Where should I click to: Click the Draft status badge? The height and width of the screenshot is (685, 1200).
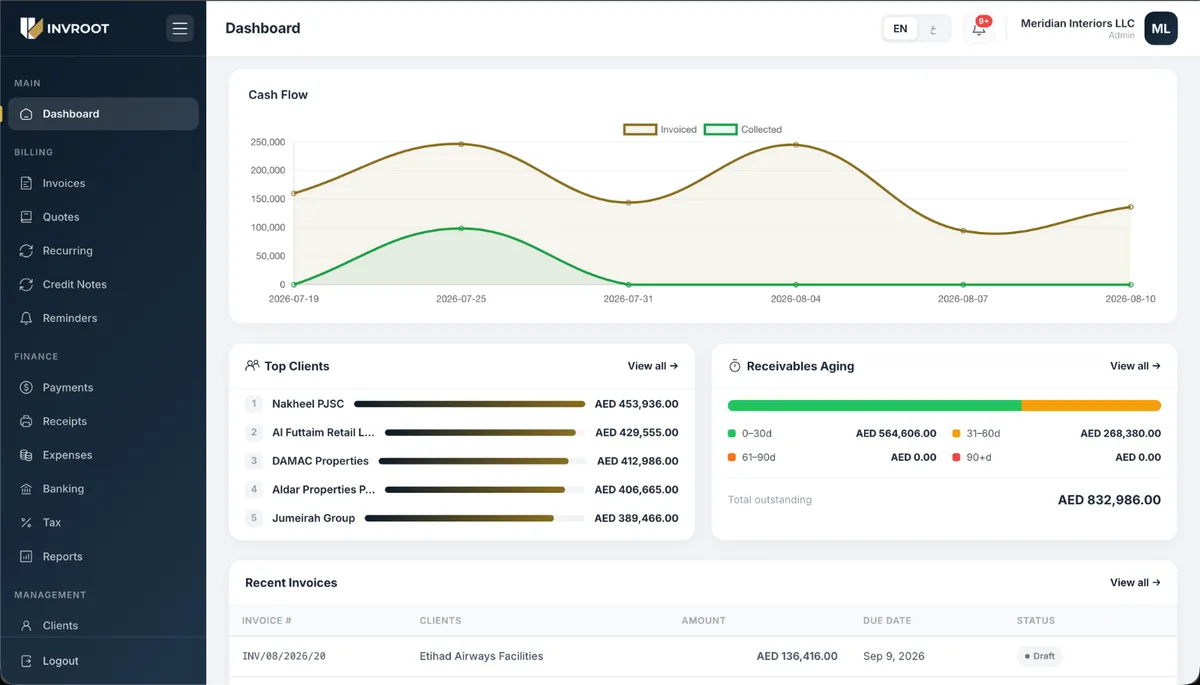(1039, 656)
